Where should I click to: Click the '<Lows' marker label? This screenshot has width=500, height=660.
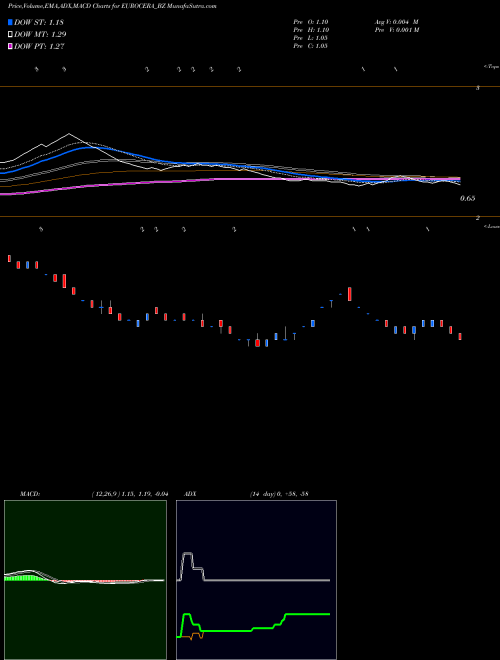click(492, 226)
